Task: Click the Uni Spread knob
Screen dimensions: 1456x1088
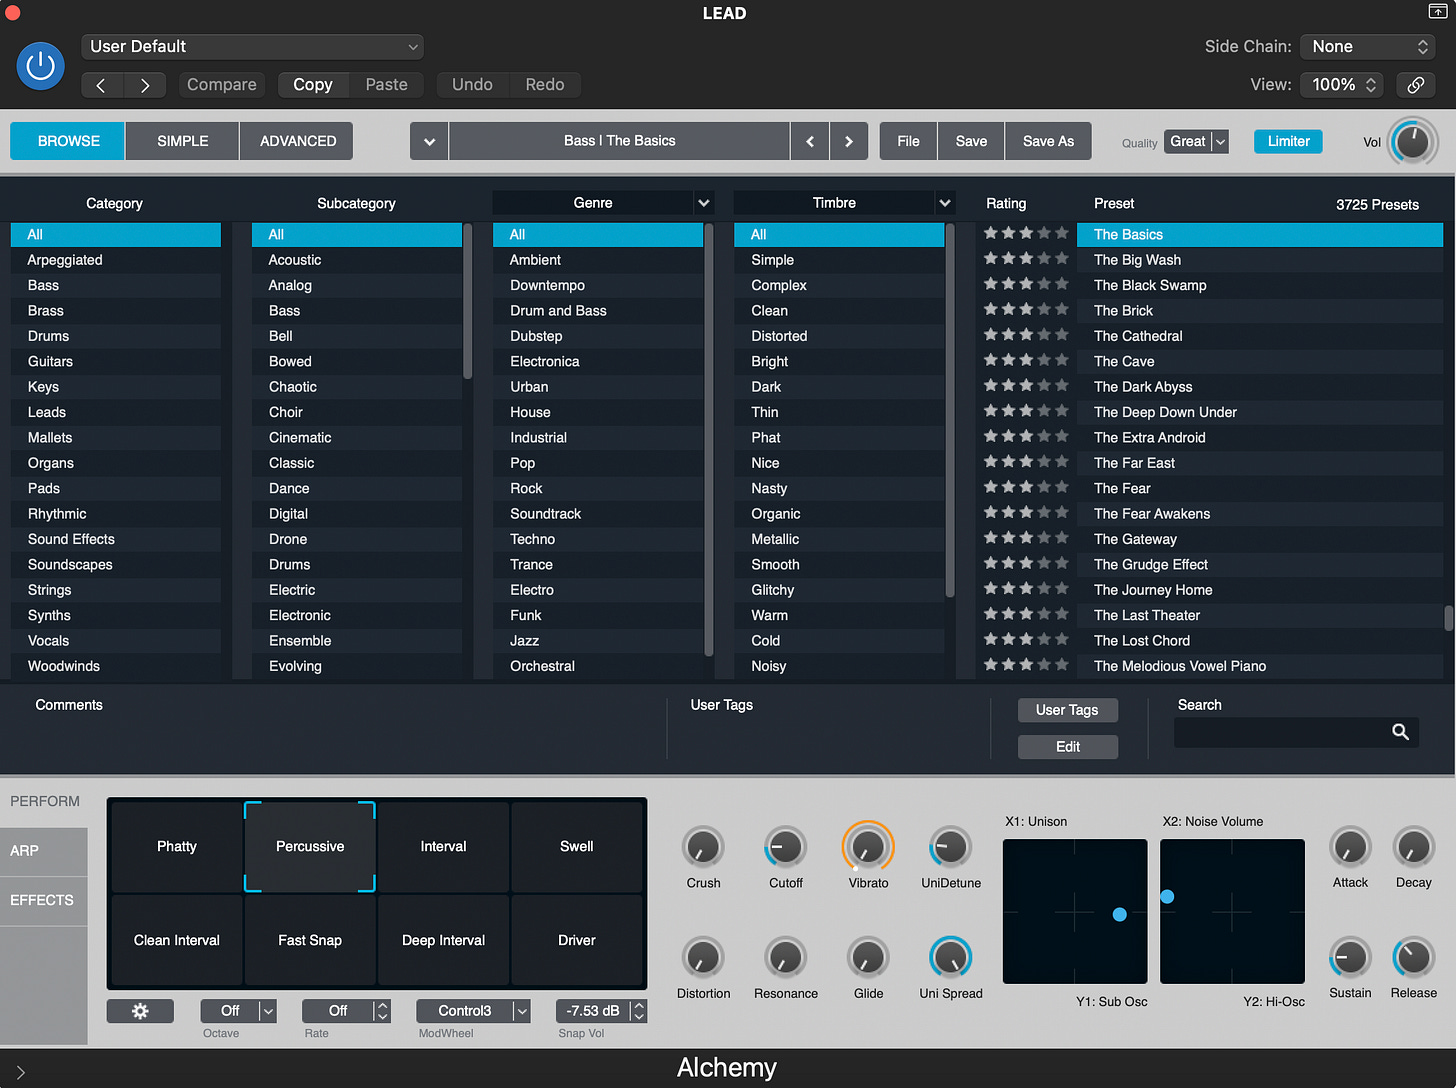Action: click(950, 957)
